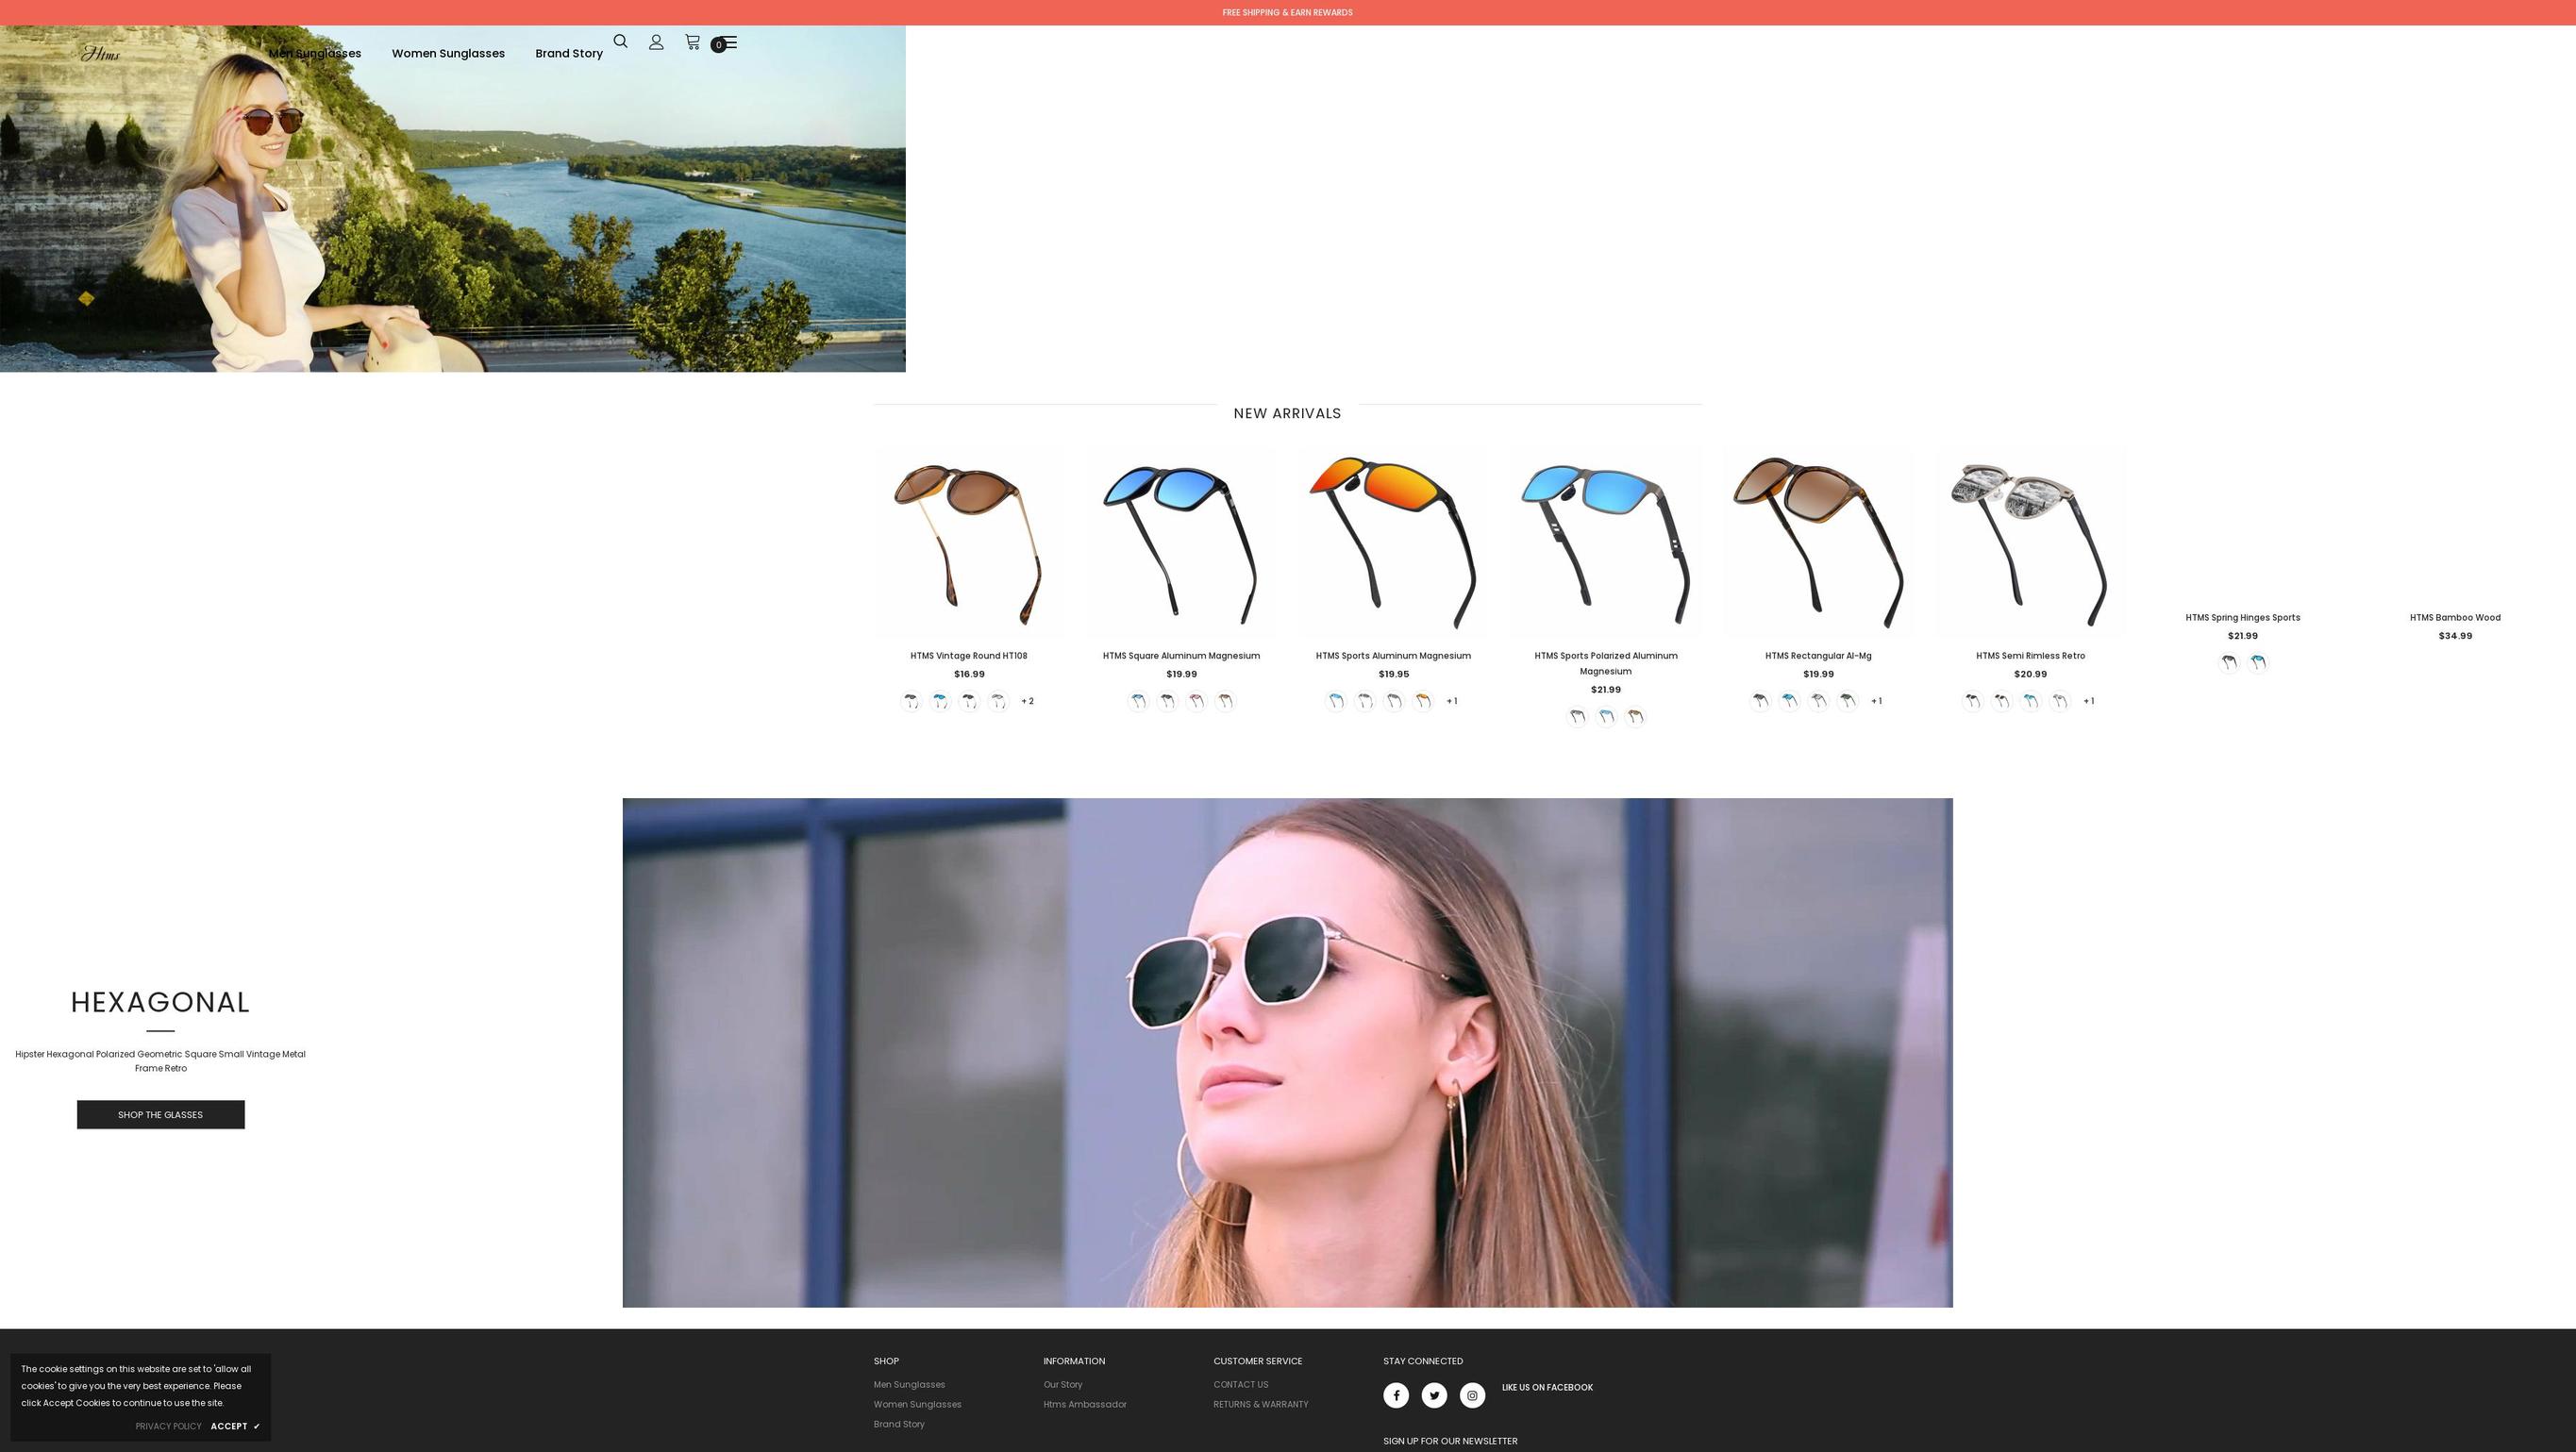Image resolution: width=2576 pixels, height=1452 pixels.
Task: Accept cookies in the cookie notice
Action: (235, 1426)
